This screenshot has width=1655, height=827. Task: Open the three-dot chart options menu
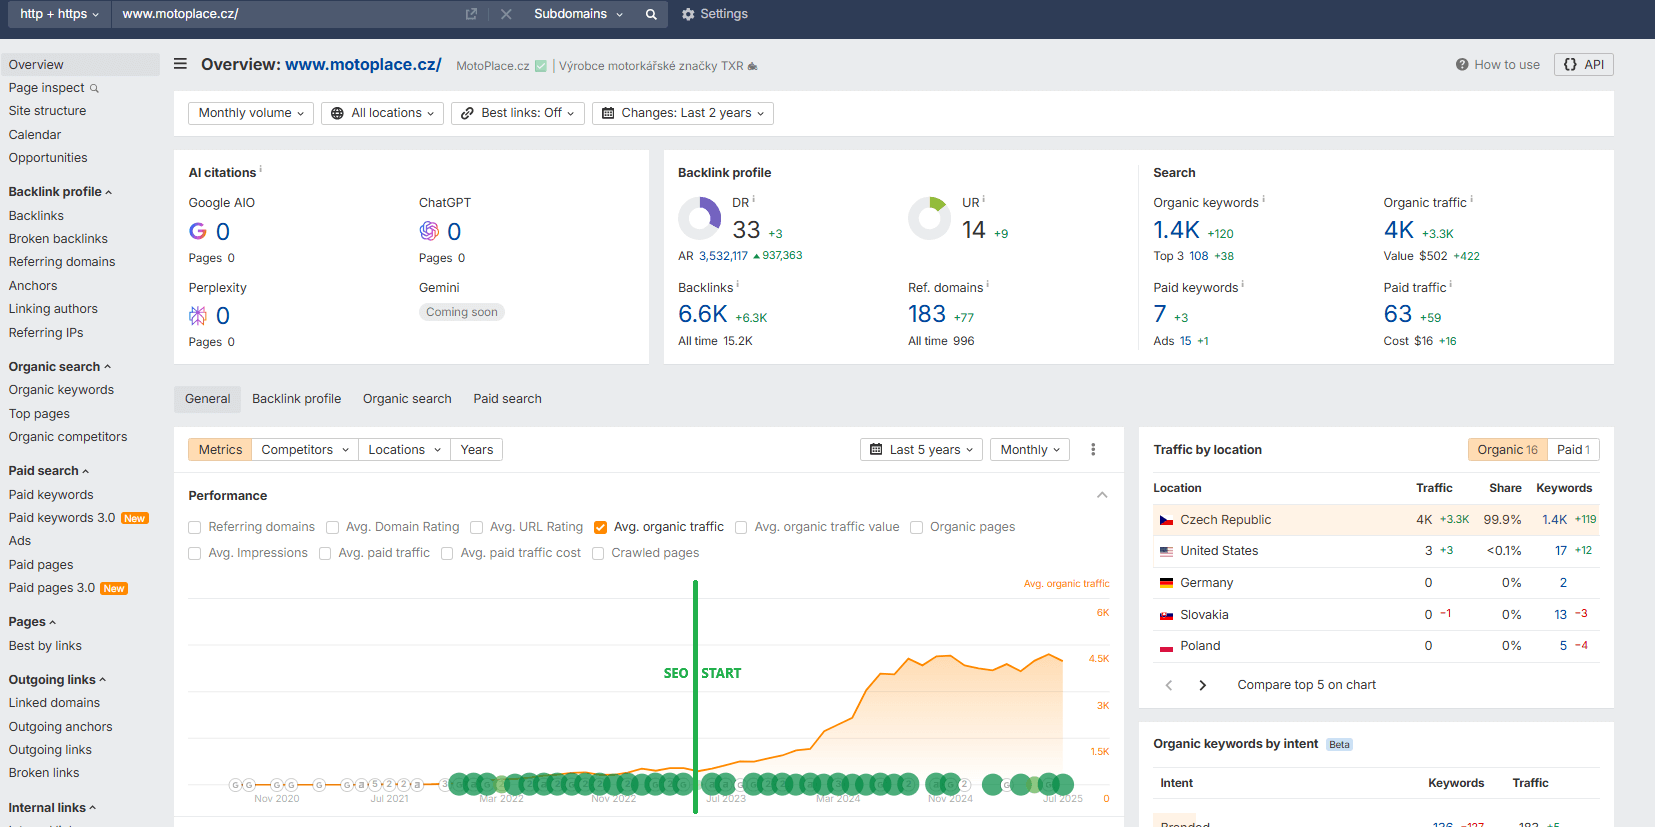pos(1093,450)
